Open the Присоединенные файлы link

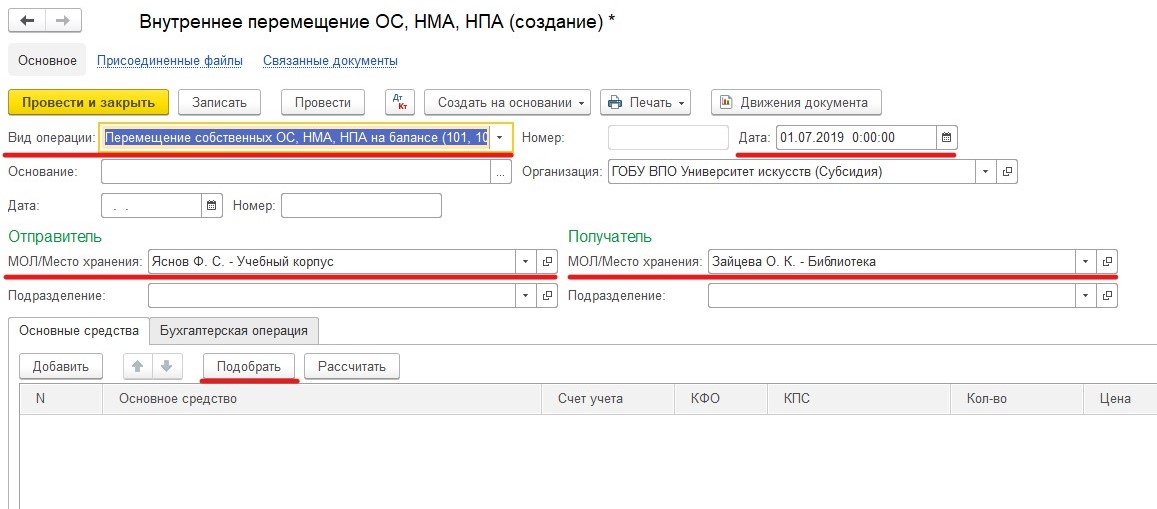coord(170,61)
